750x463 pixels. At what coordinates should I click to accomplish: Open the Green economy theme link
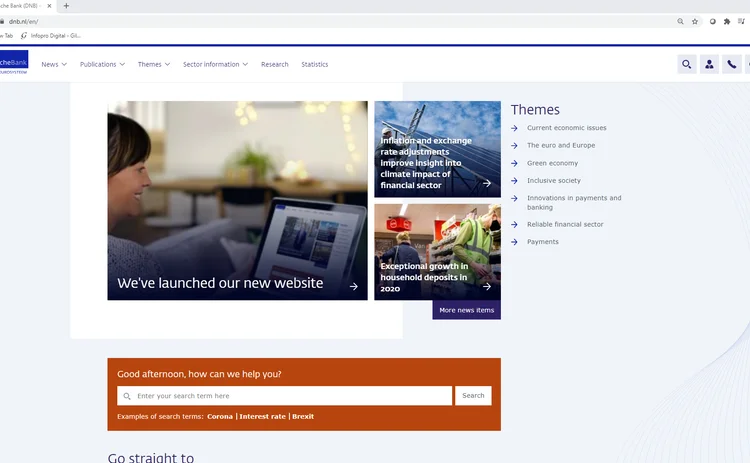[552, 163]
